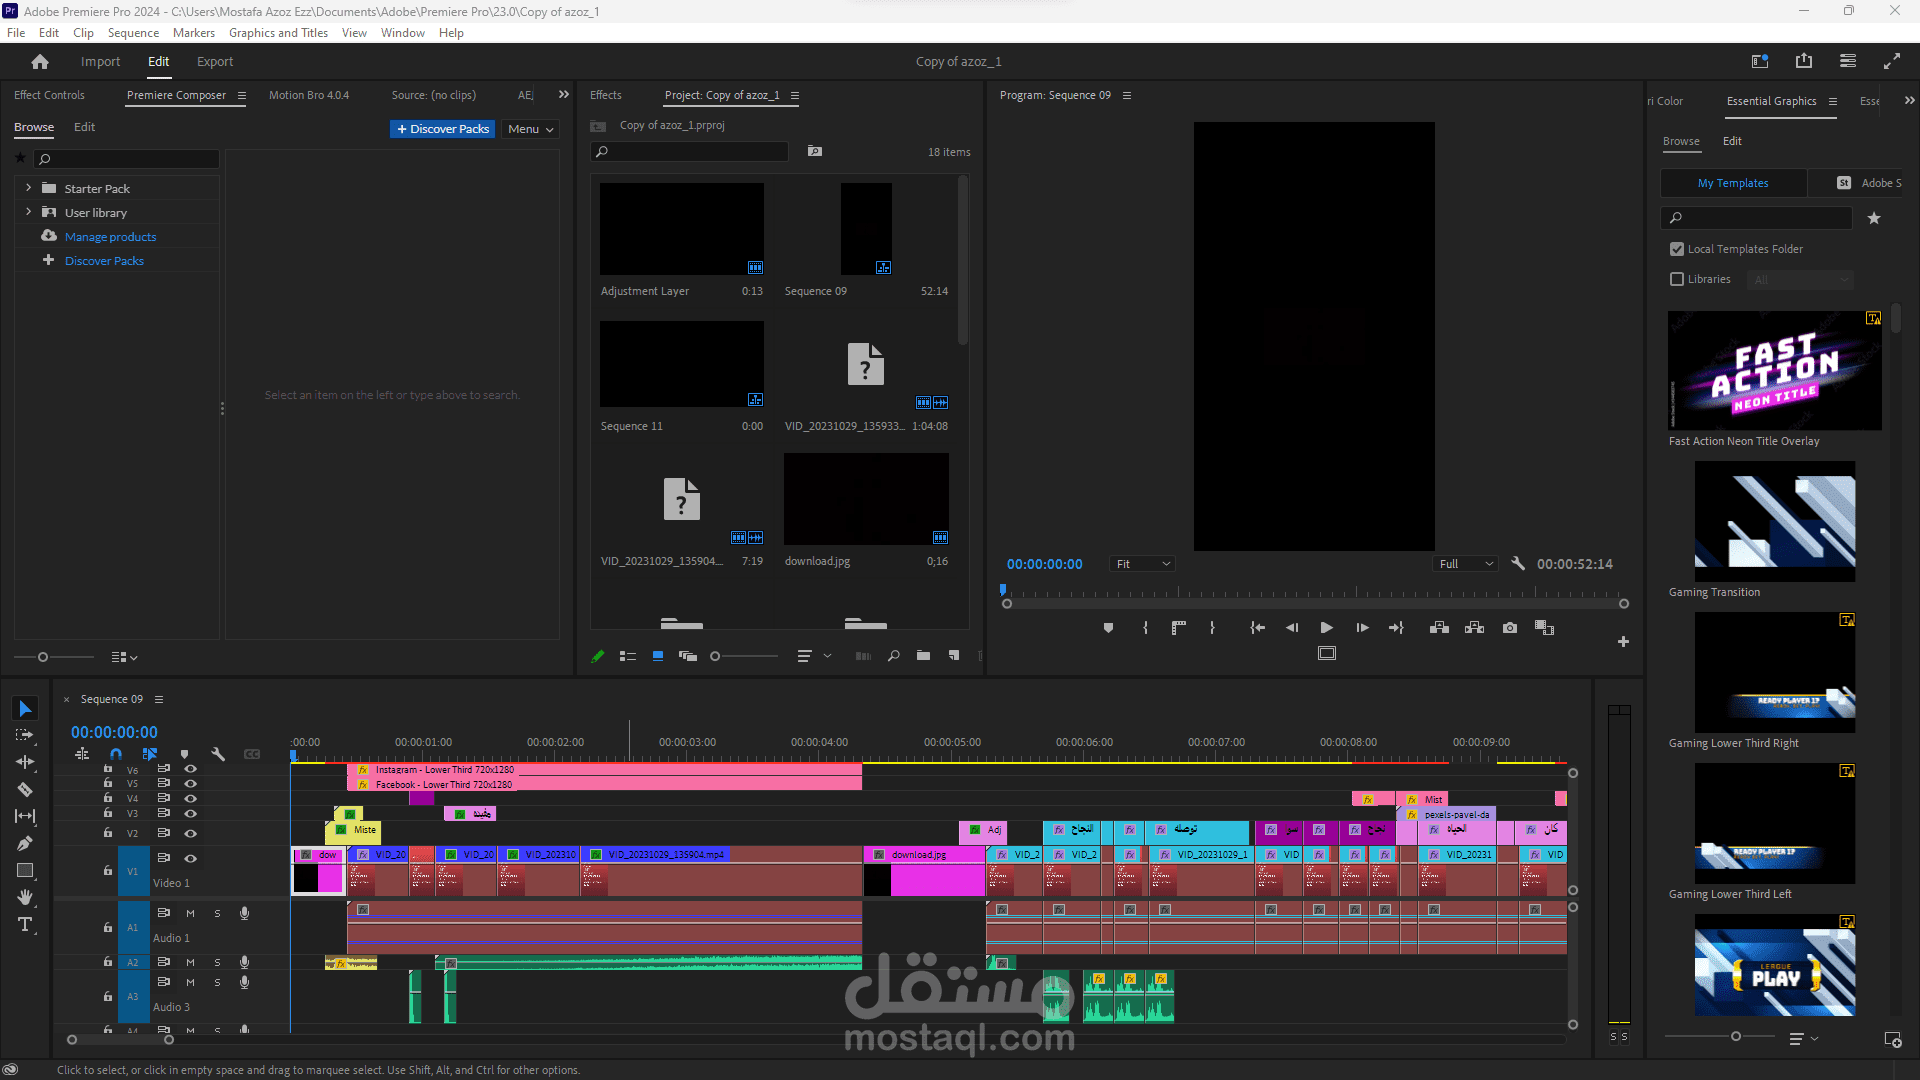This screenshot has height=1080, width=1920.
Task: Expand the Starter Pack folder
Action: [28, 188]
